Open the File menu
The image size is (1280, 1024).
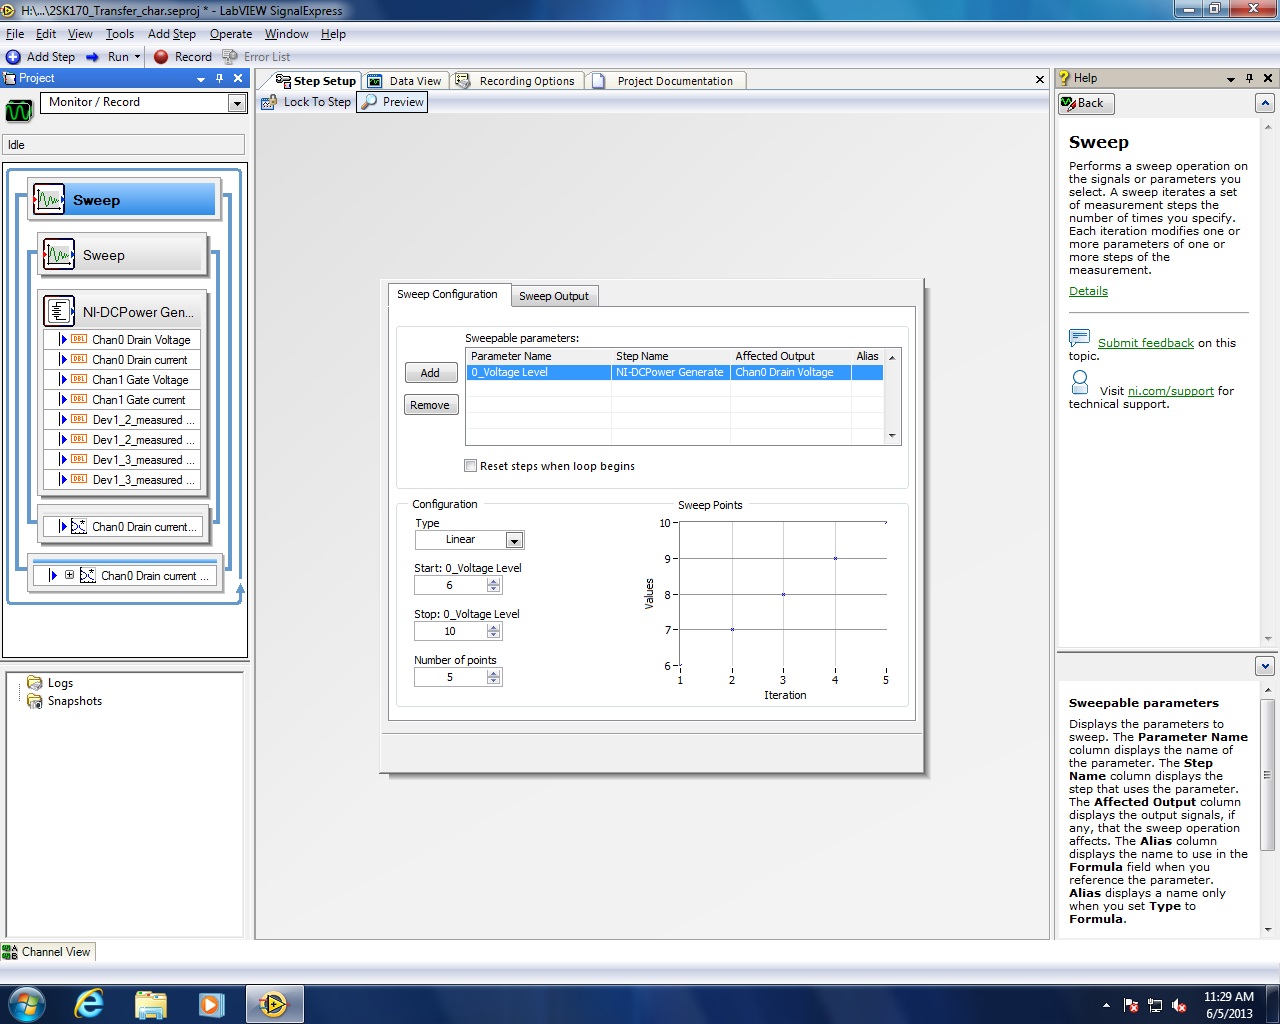coord(15,34)
